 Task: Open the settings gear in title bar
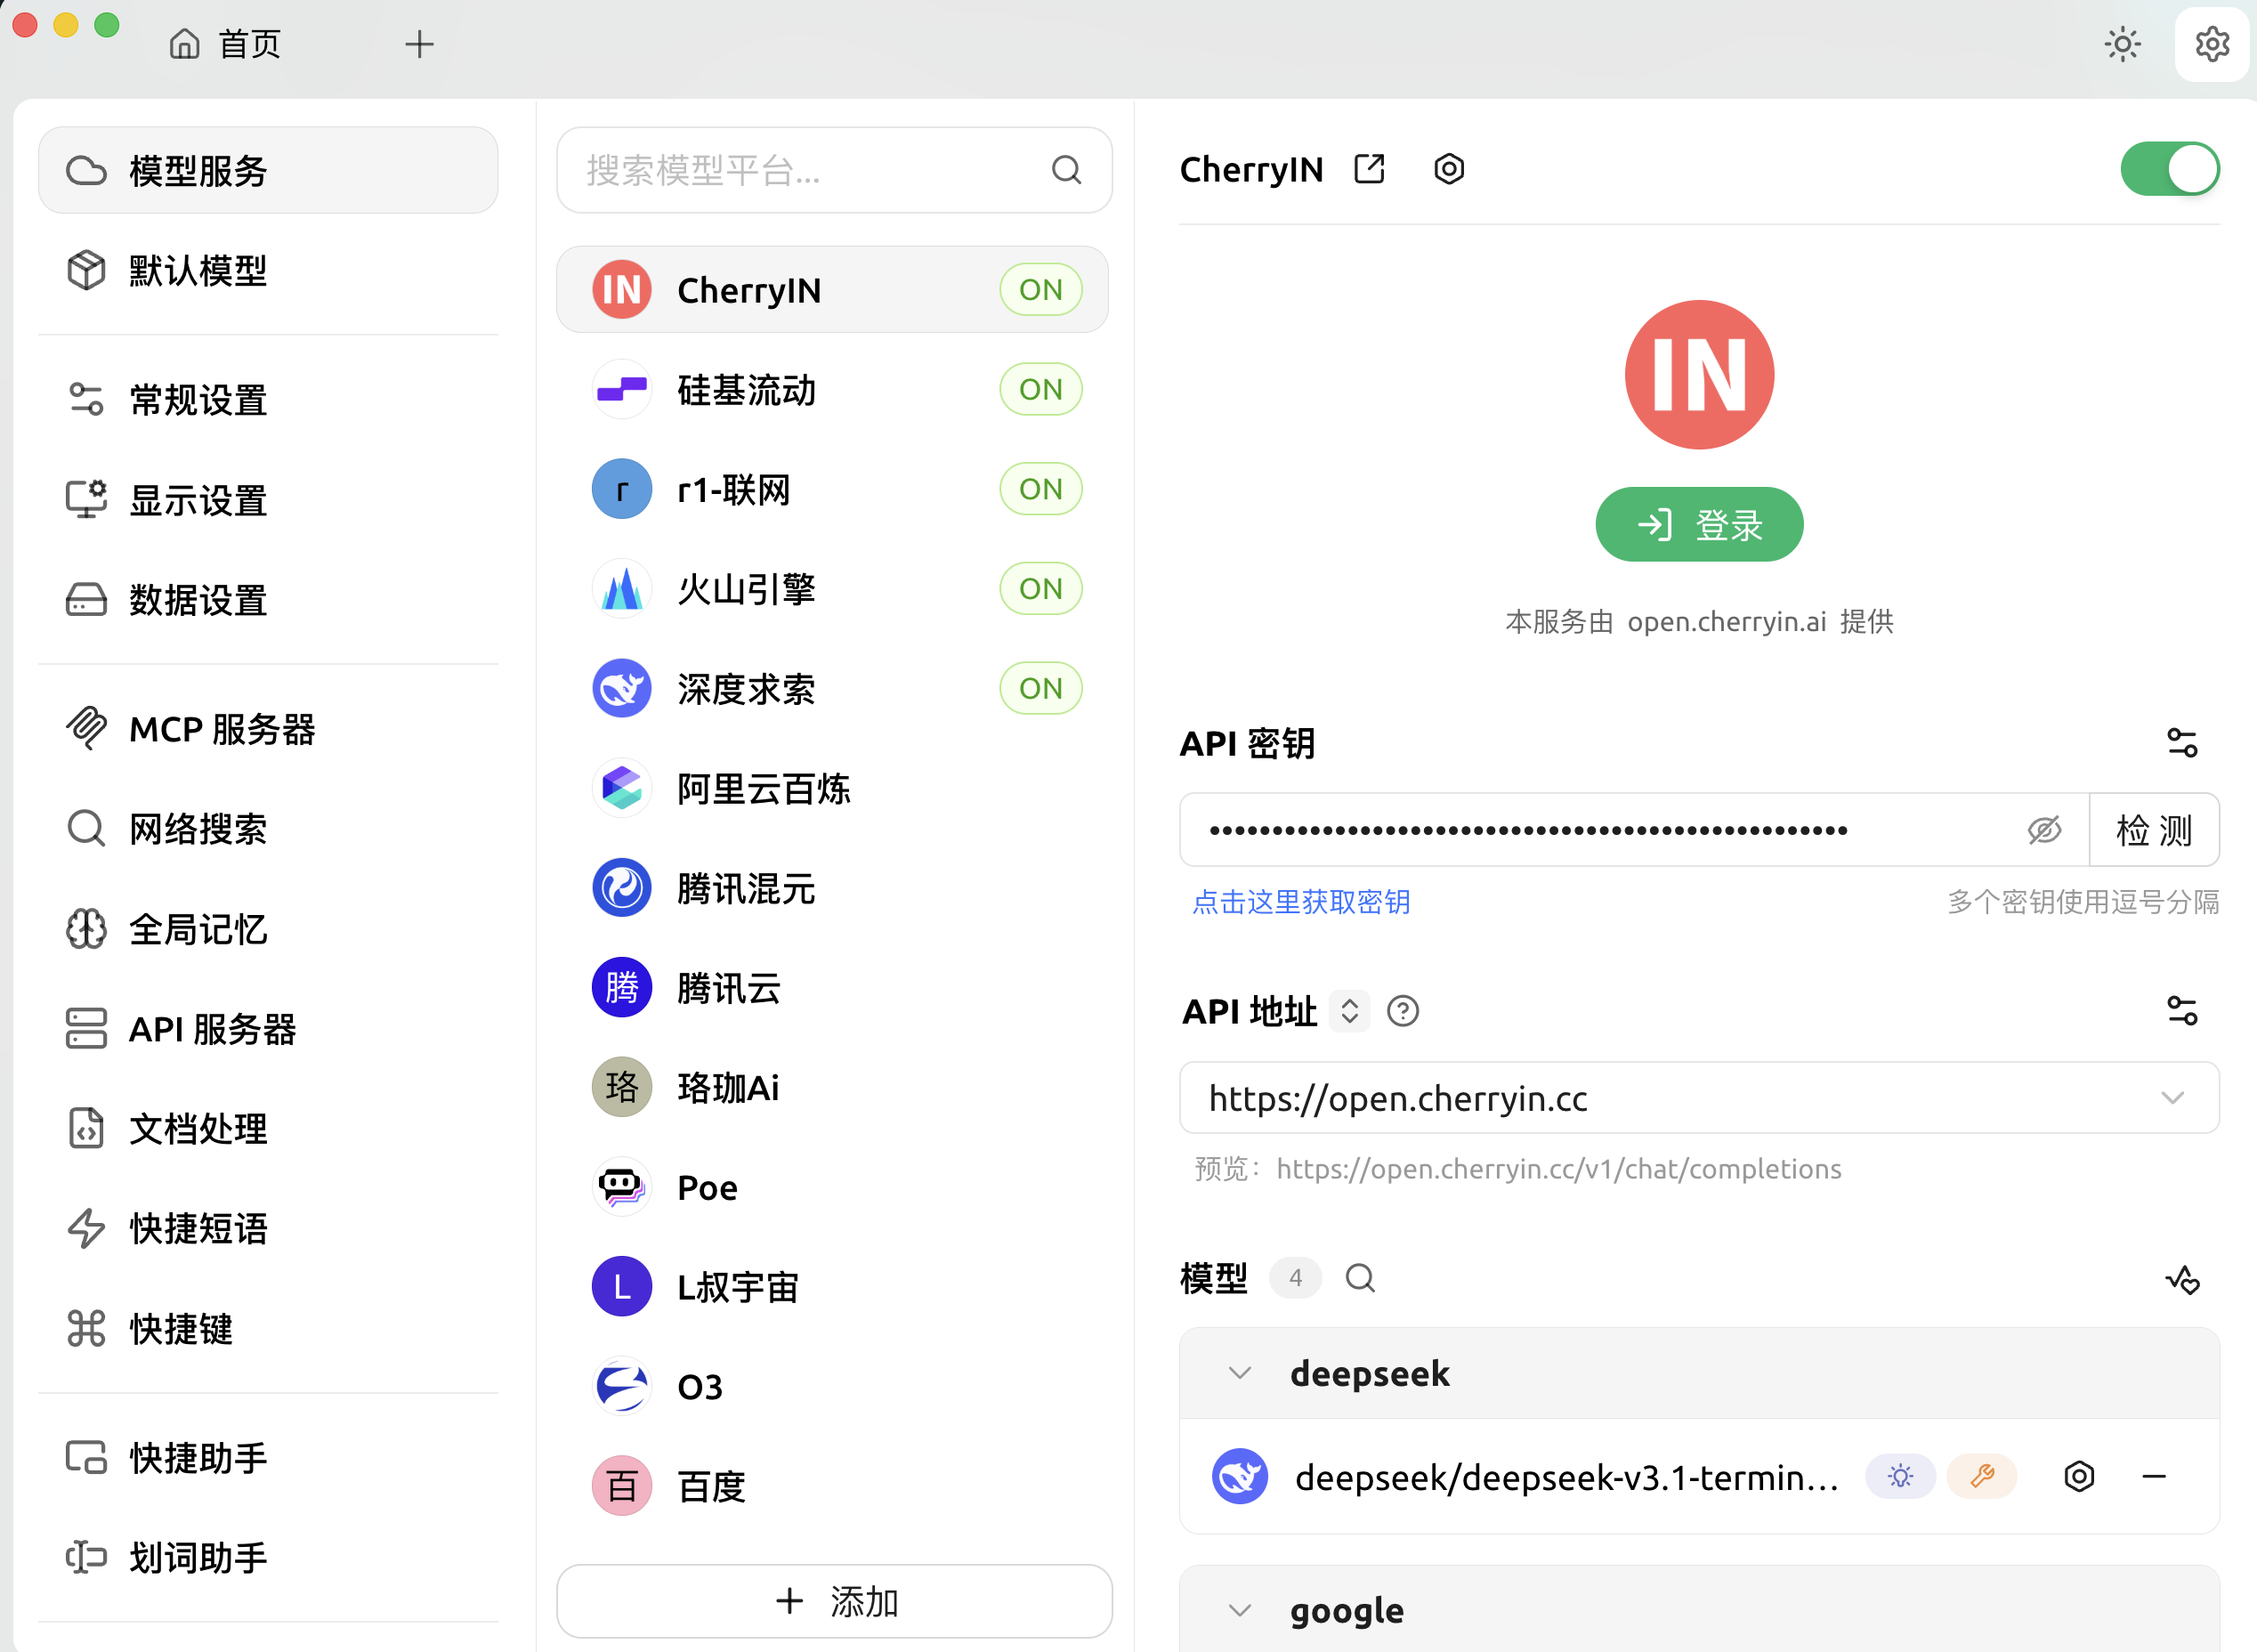(x=2211, y=44)
